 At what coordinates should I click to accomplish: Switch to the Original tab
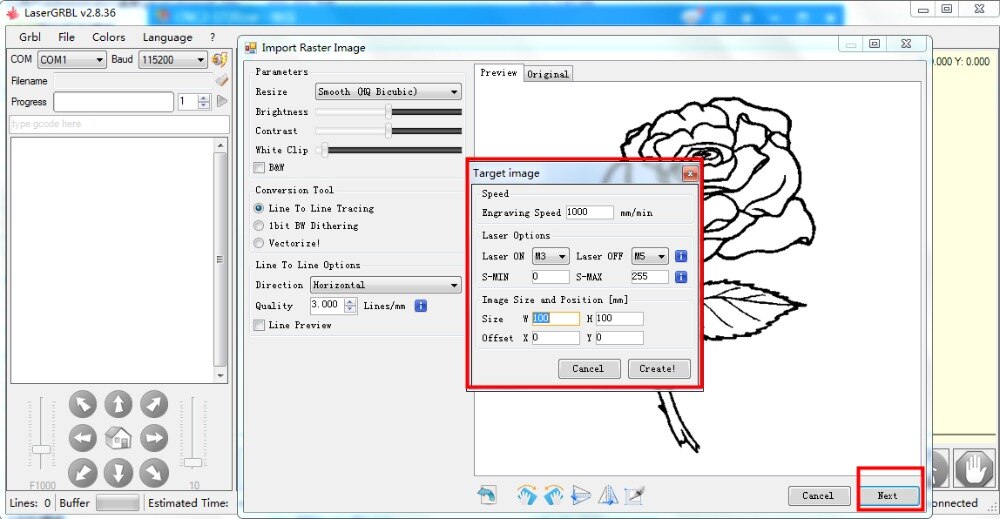[x=547, y=74]
